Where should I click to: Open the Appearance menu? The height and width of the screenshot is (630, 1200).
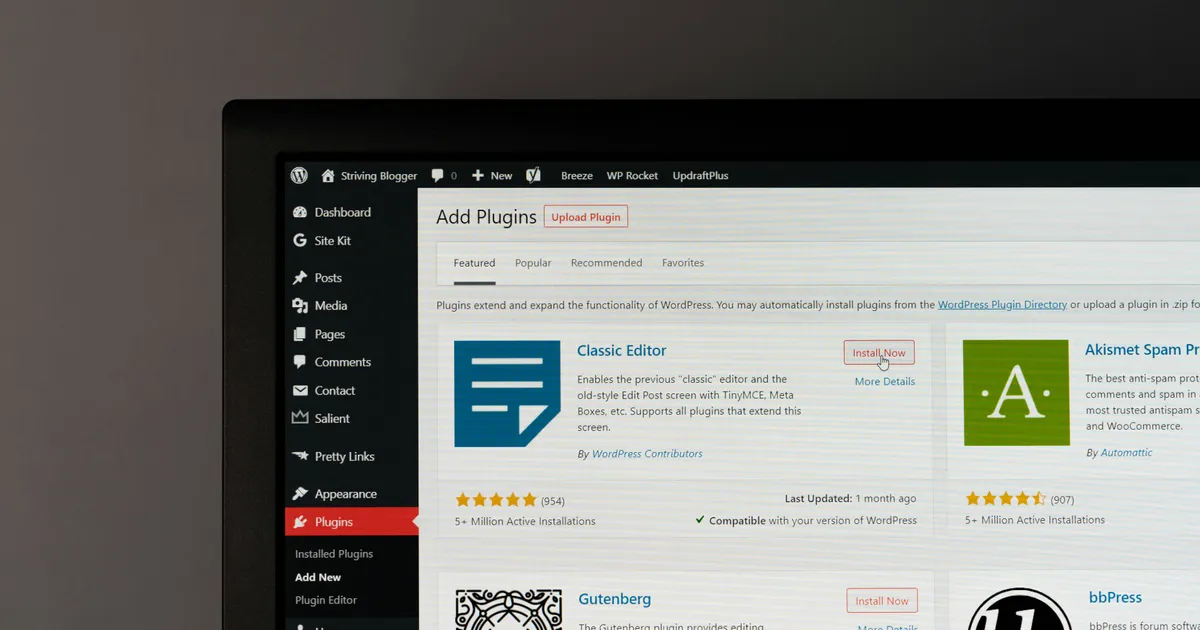point(345,494)
